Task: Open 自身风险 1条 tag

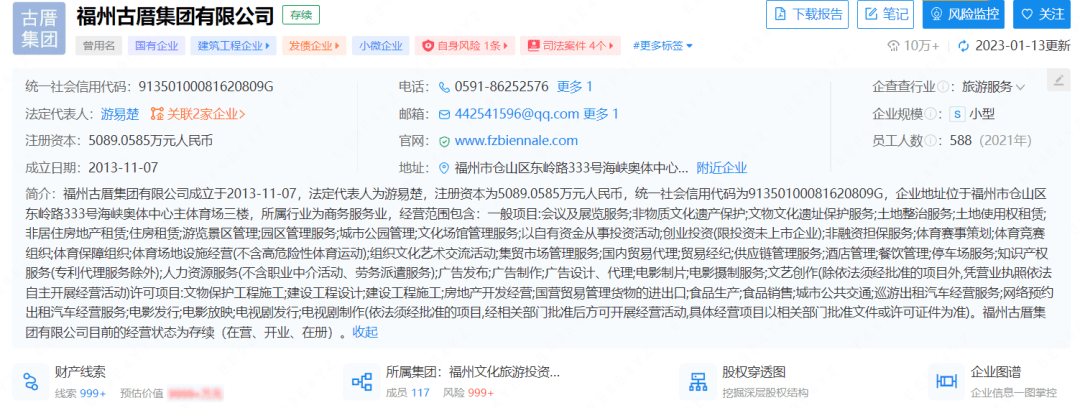Action: pyautogui.click(x=465, y=45)
